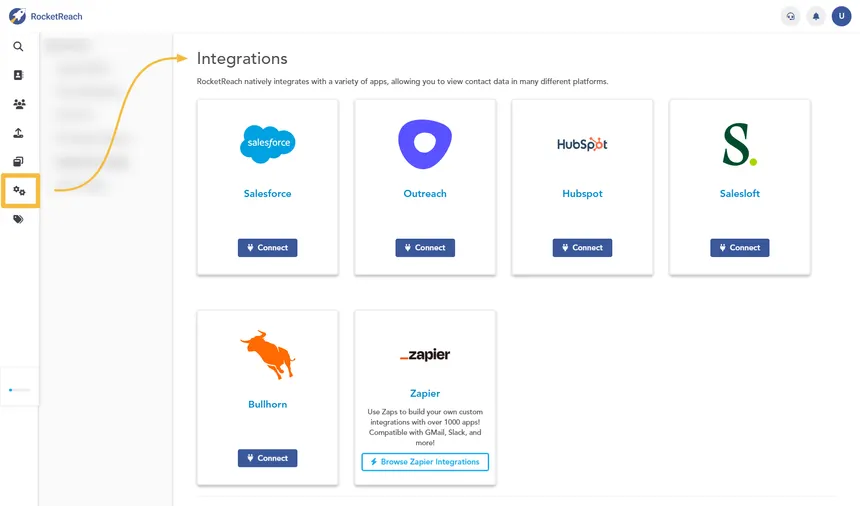Connect the Outreach integration
Image resolution: width=860 pixels, height=506 pixels.
(425, 248)
